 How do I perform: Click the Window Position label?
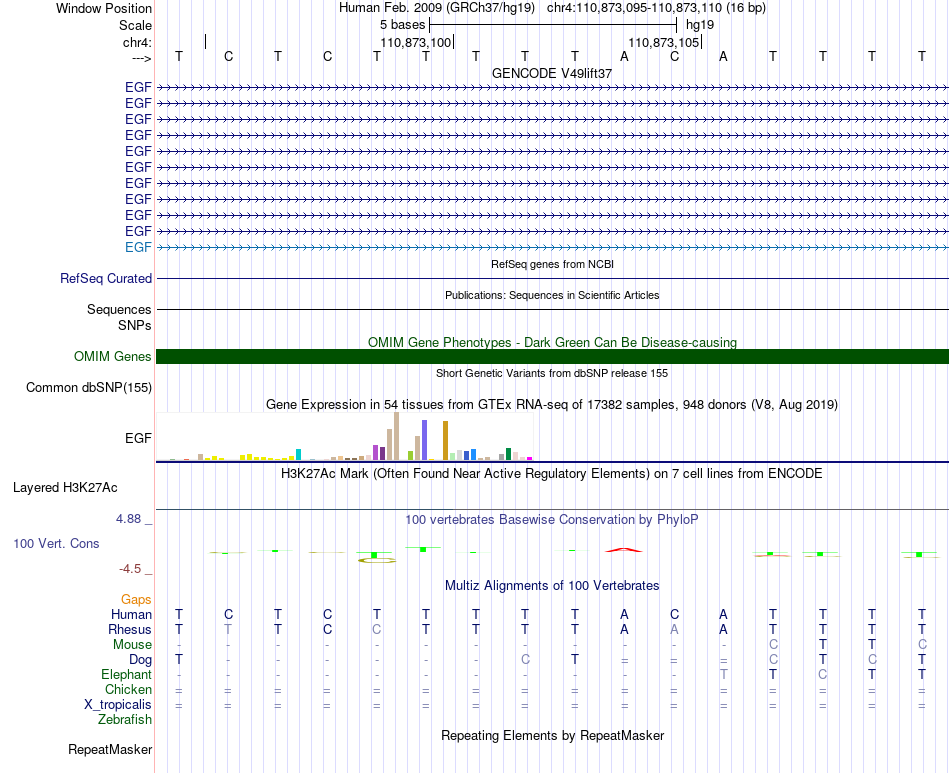point(104,8)
